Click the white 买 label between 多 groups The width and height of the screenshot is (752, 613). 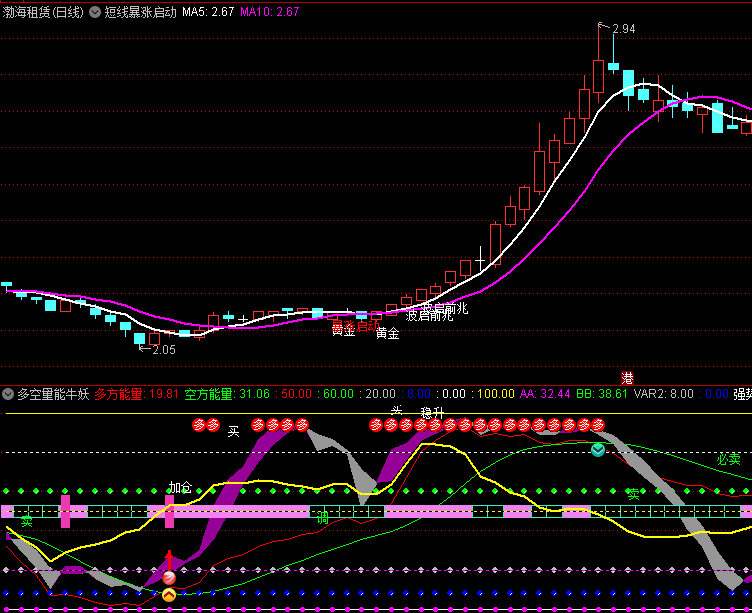pyautogui.click(x=234, y=432)
